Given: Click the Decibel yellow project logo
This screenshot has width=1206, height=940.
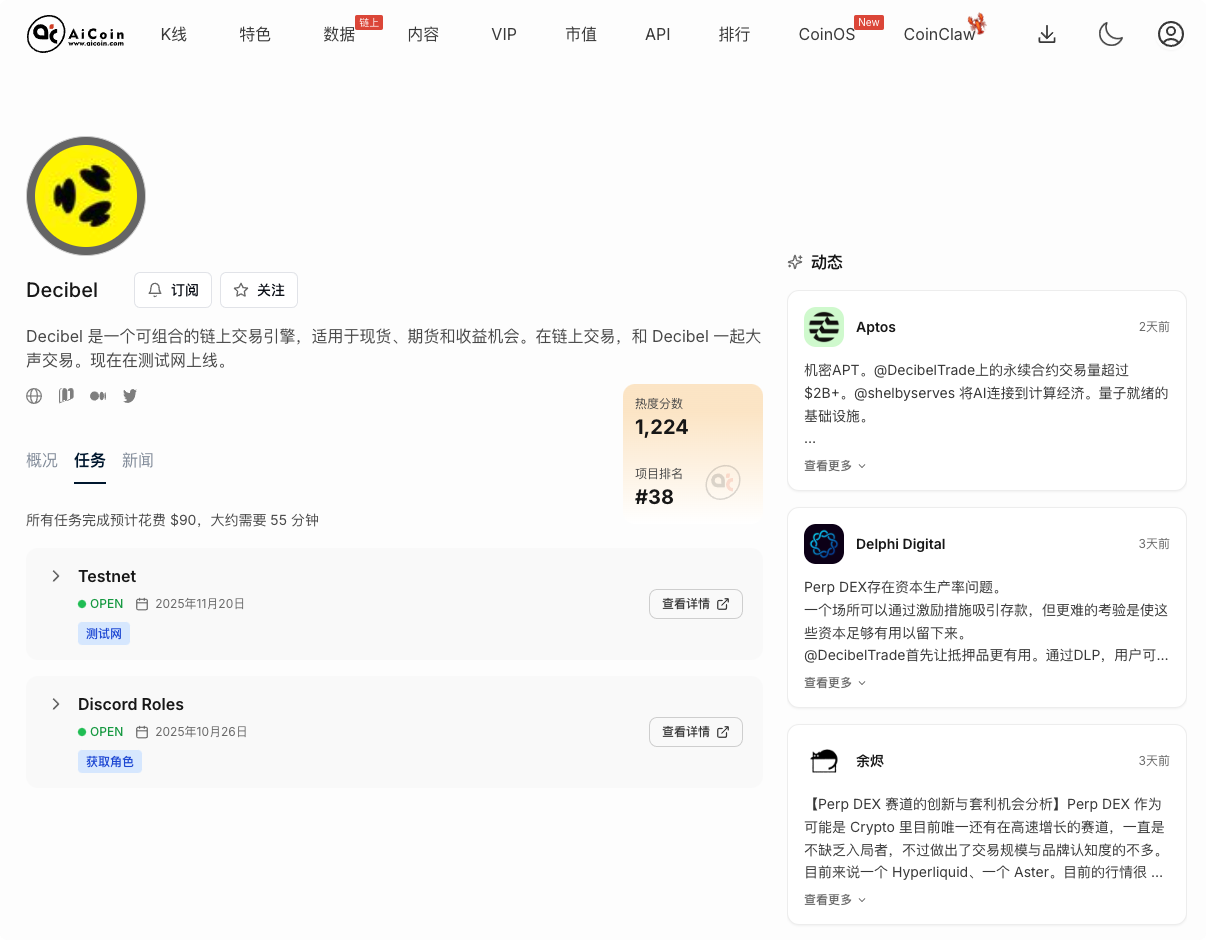Looking at the screenshot, I should [x=86, y=196].
